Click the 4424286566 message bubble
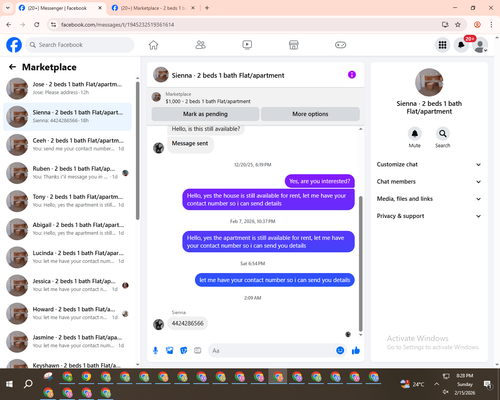The image size is (500, 400). [188, 323]
